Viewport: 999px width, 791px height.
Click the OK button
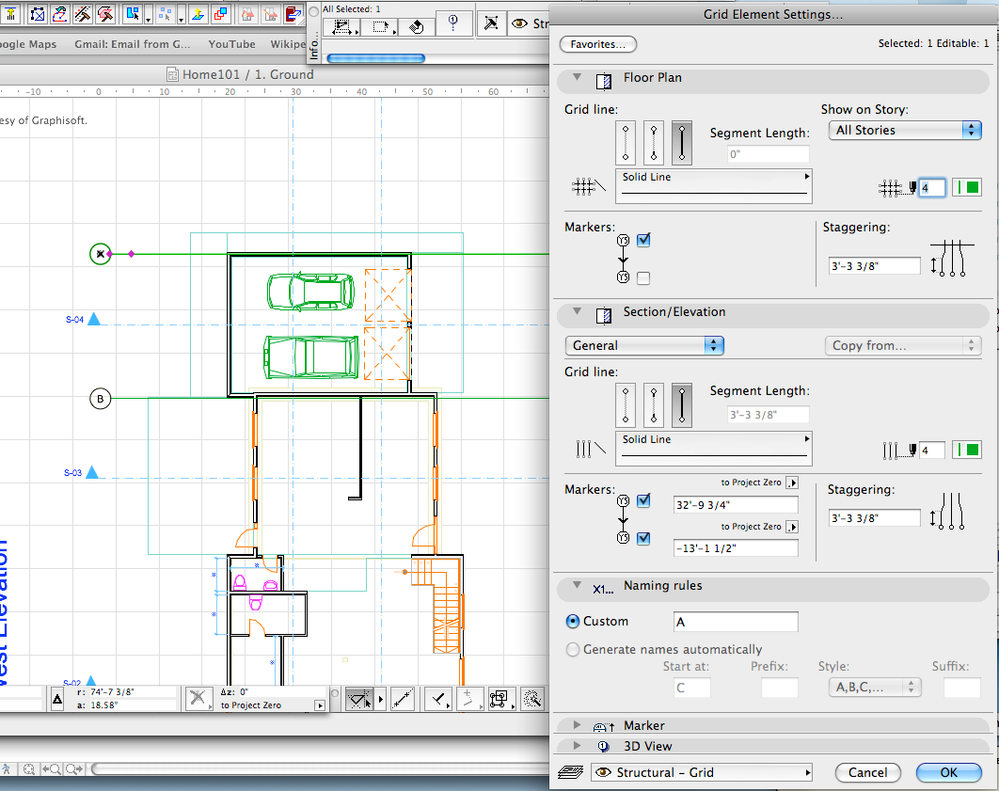click(x=948, y=772)
